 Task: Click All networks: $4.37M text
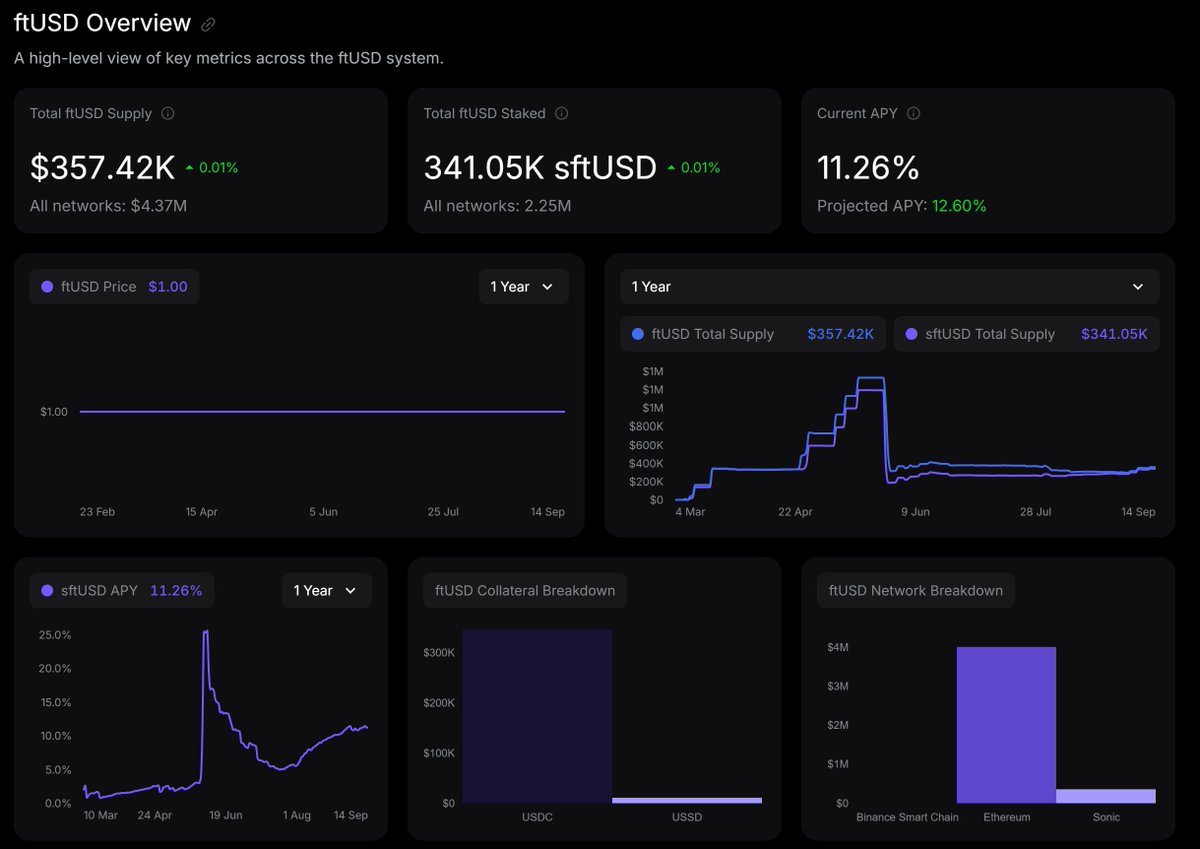pyautogui.click(x=108, y=206)
